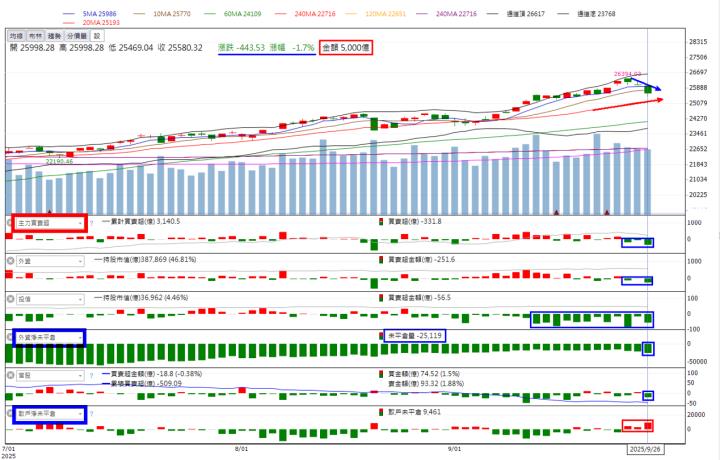
Task: Switch to the 布林 tab
Action: [36, 35]
